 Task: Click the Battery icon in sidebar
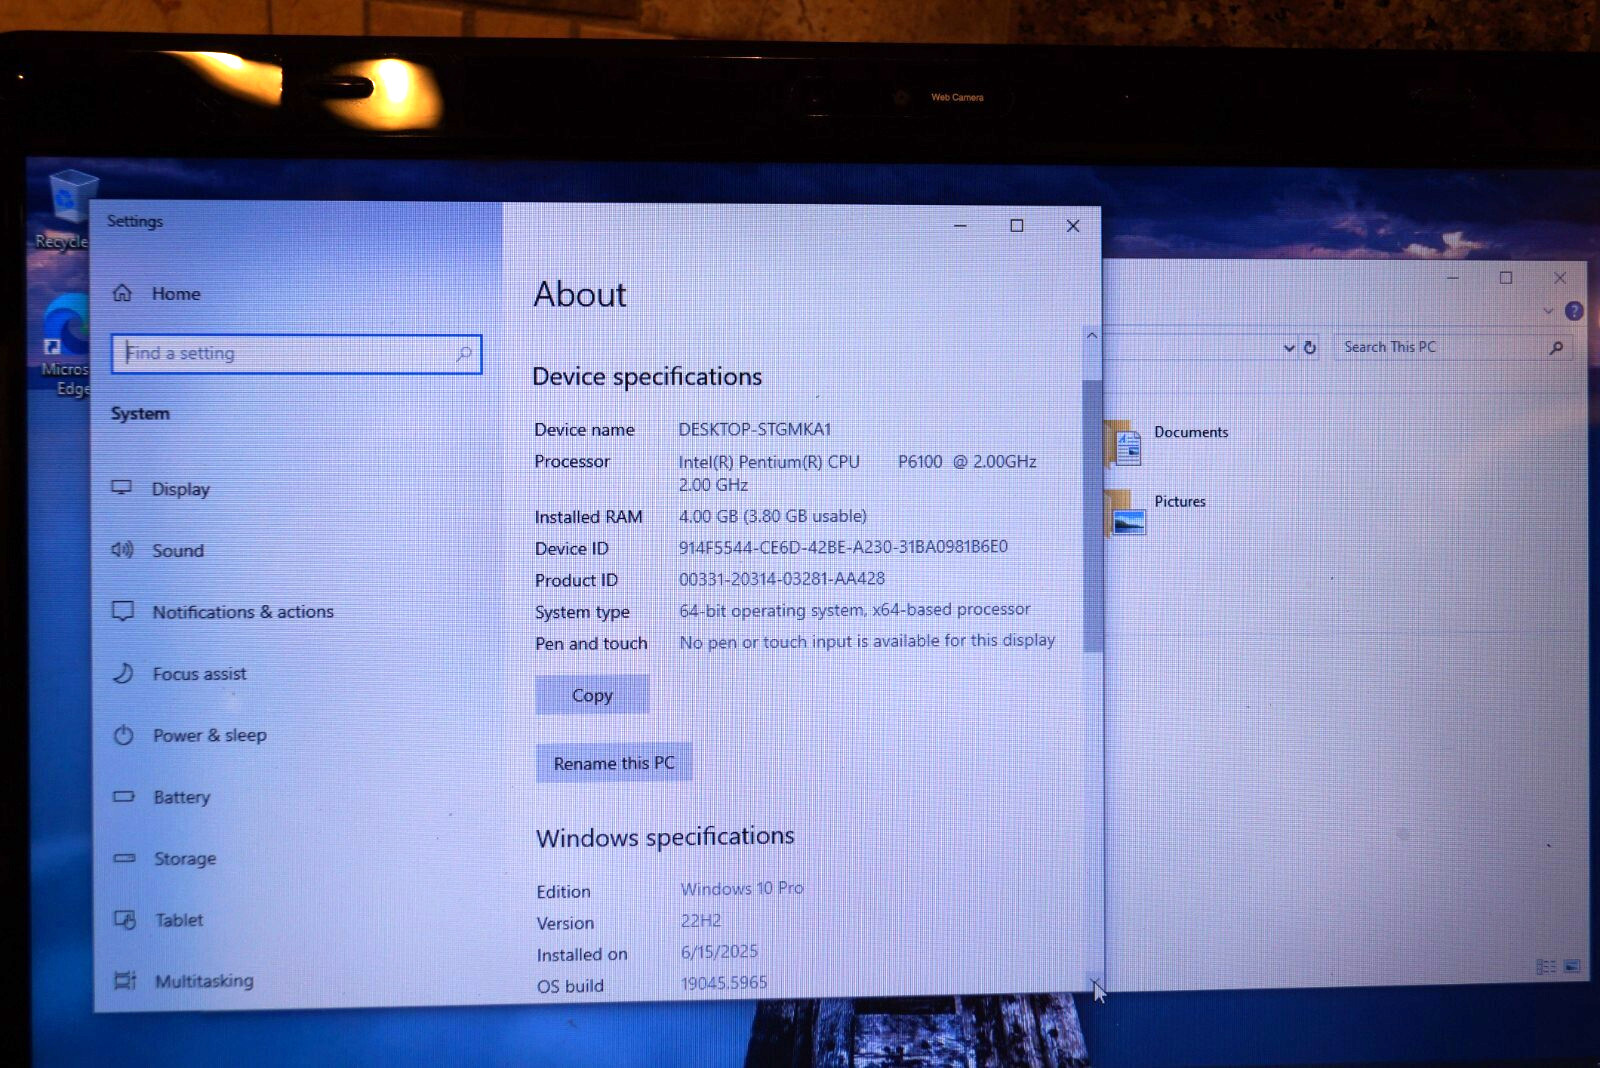(123, 796)
